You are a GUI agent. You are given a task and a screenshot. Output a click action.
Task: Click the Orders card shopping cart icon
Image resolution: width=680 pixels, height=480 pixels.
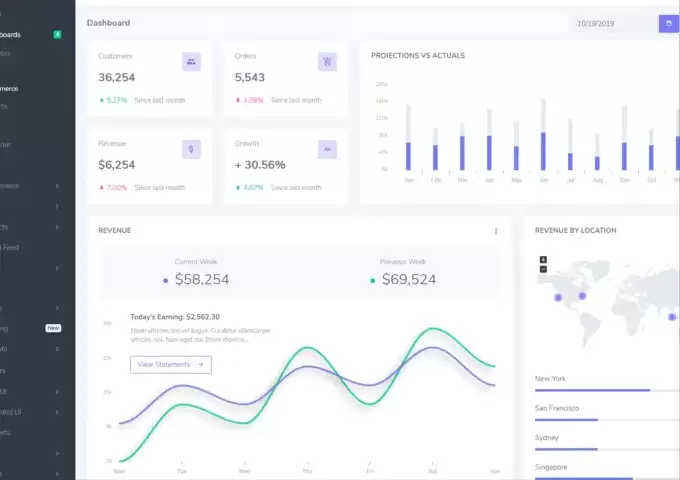point(327,62)
